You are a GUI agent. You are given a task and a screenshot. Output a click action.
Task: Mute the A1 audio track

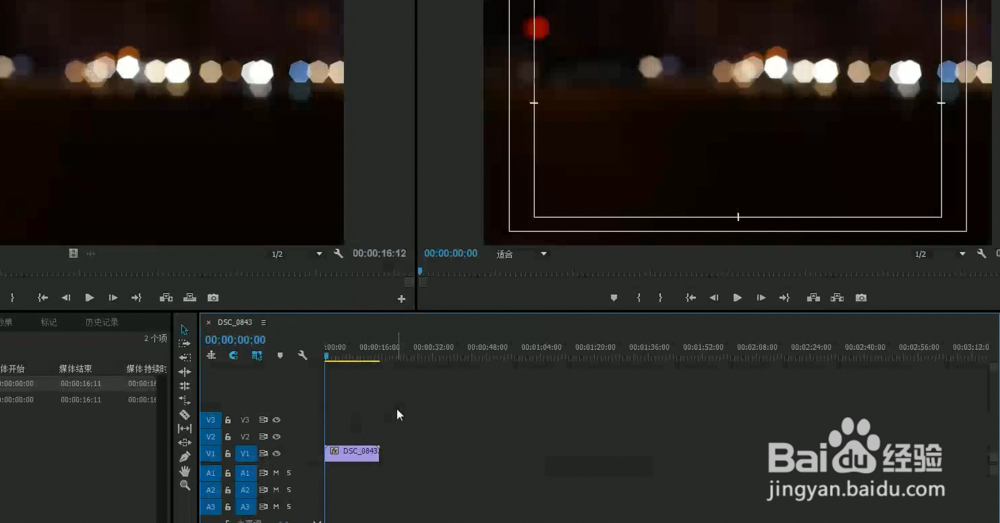click(276, 473)
